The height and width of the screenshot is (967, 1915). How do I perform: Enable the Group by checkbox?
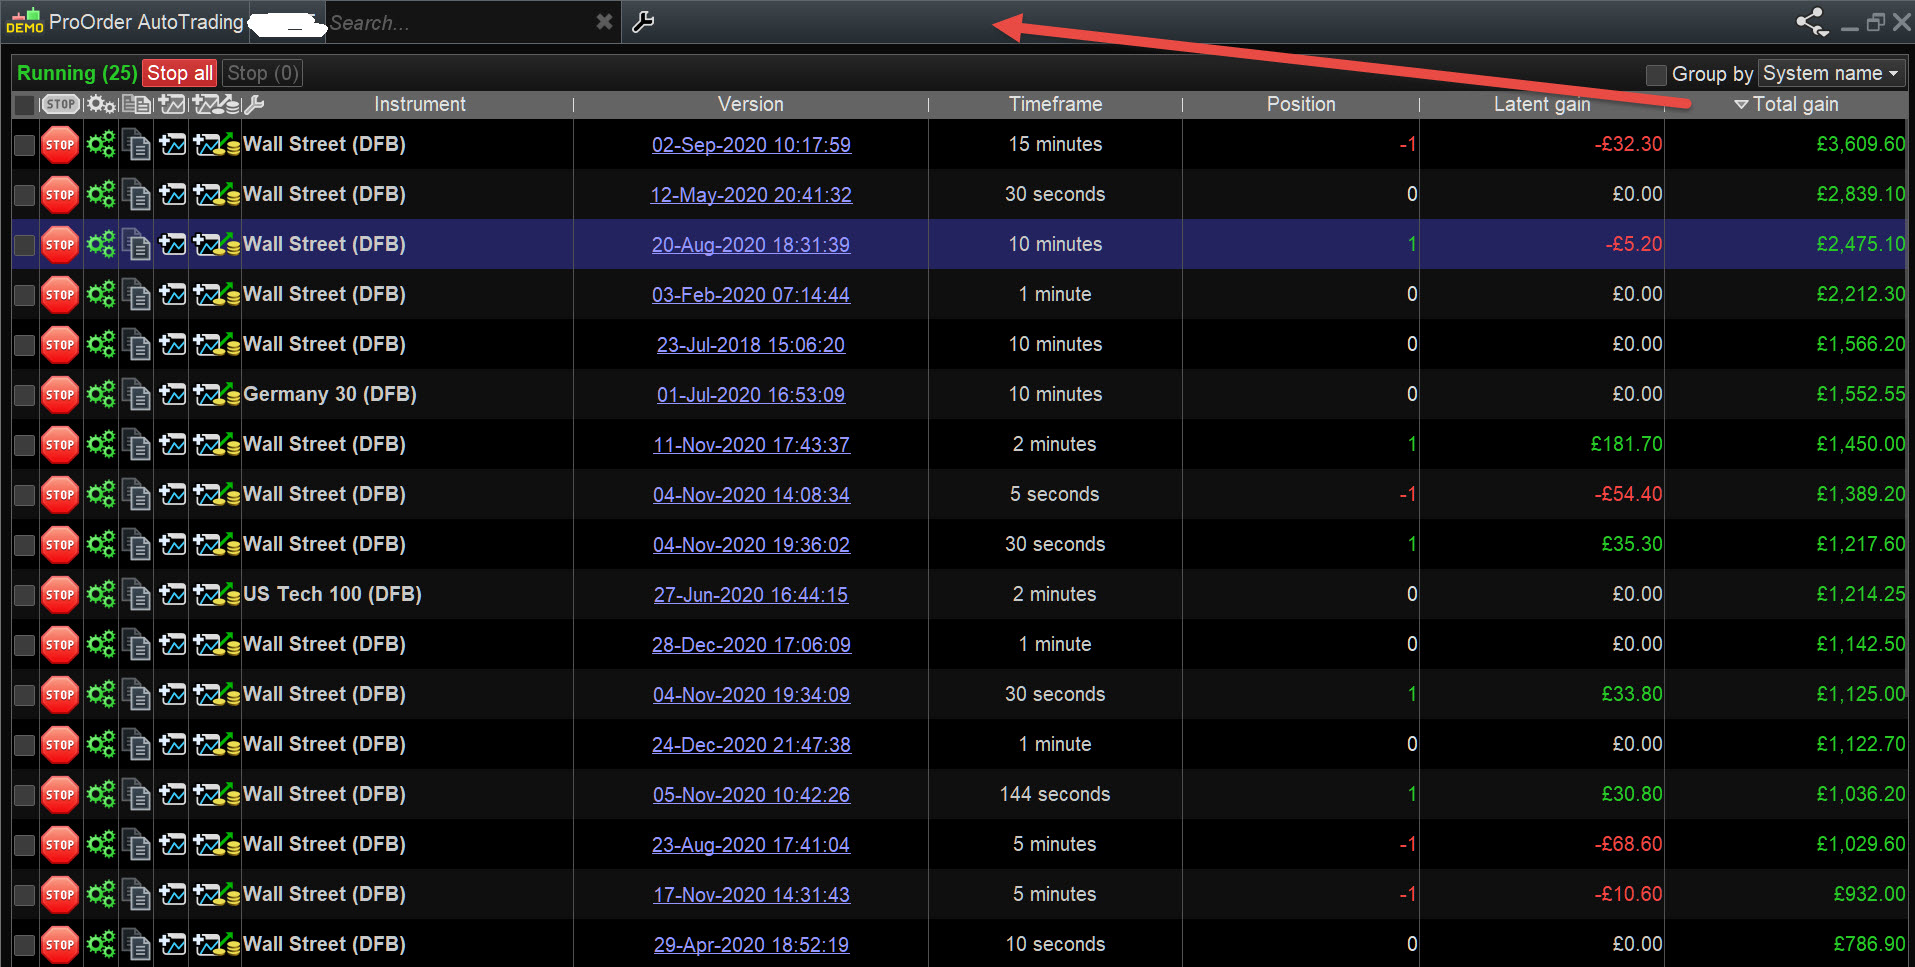point(1656,74)
